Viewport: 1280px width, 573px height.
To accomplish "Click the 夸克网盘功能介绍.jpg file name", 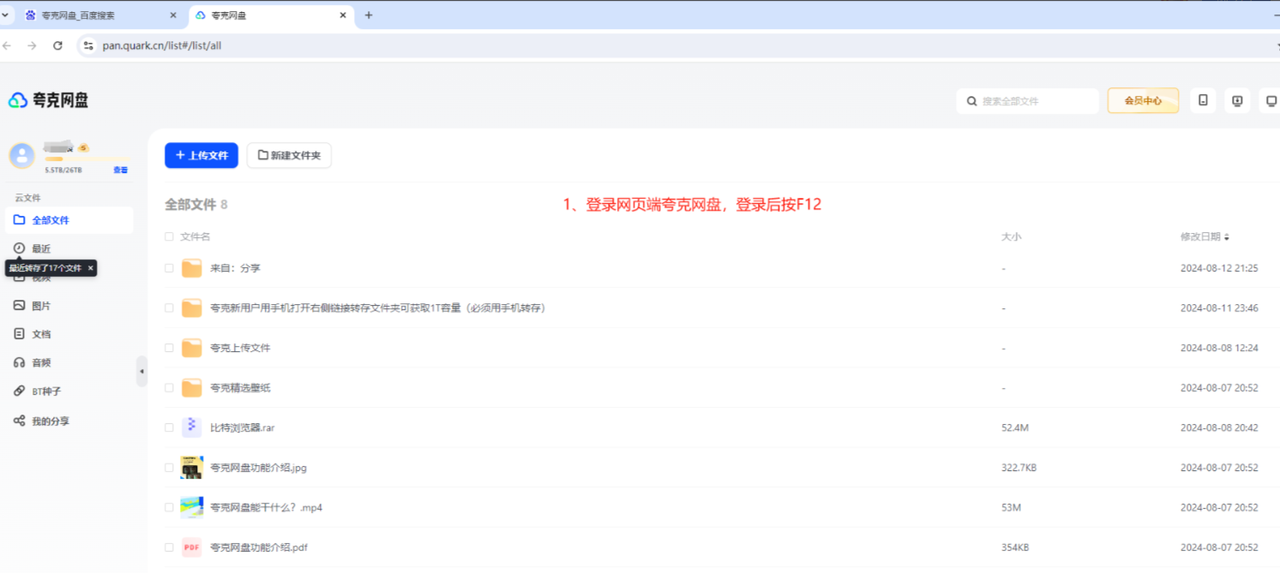I will [258, 467].
